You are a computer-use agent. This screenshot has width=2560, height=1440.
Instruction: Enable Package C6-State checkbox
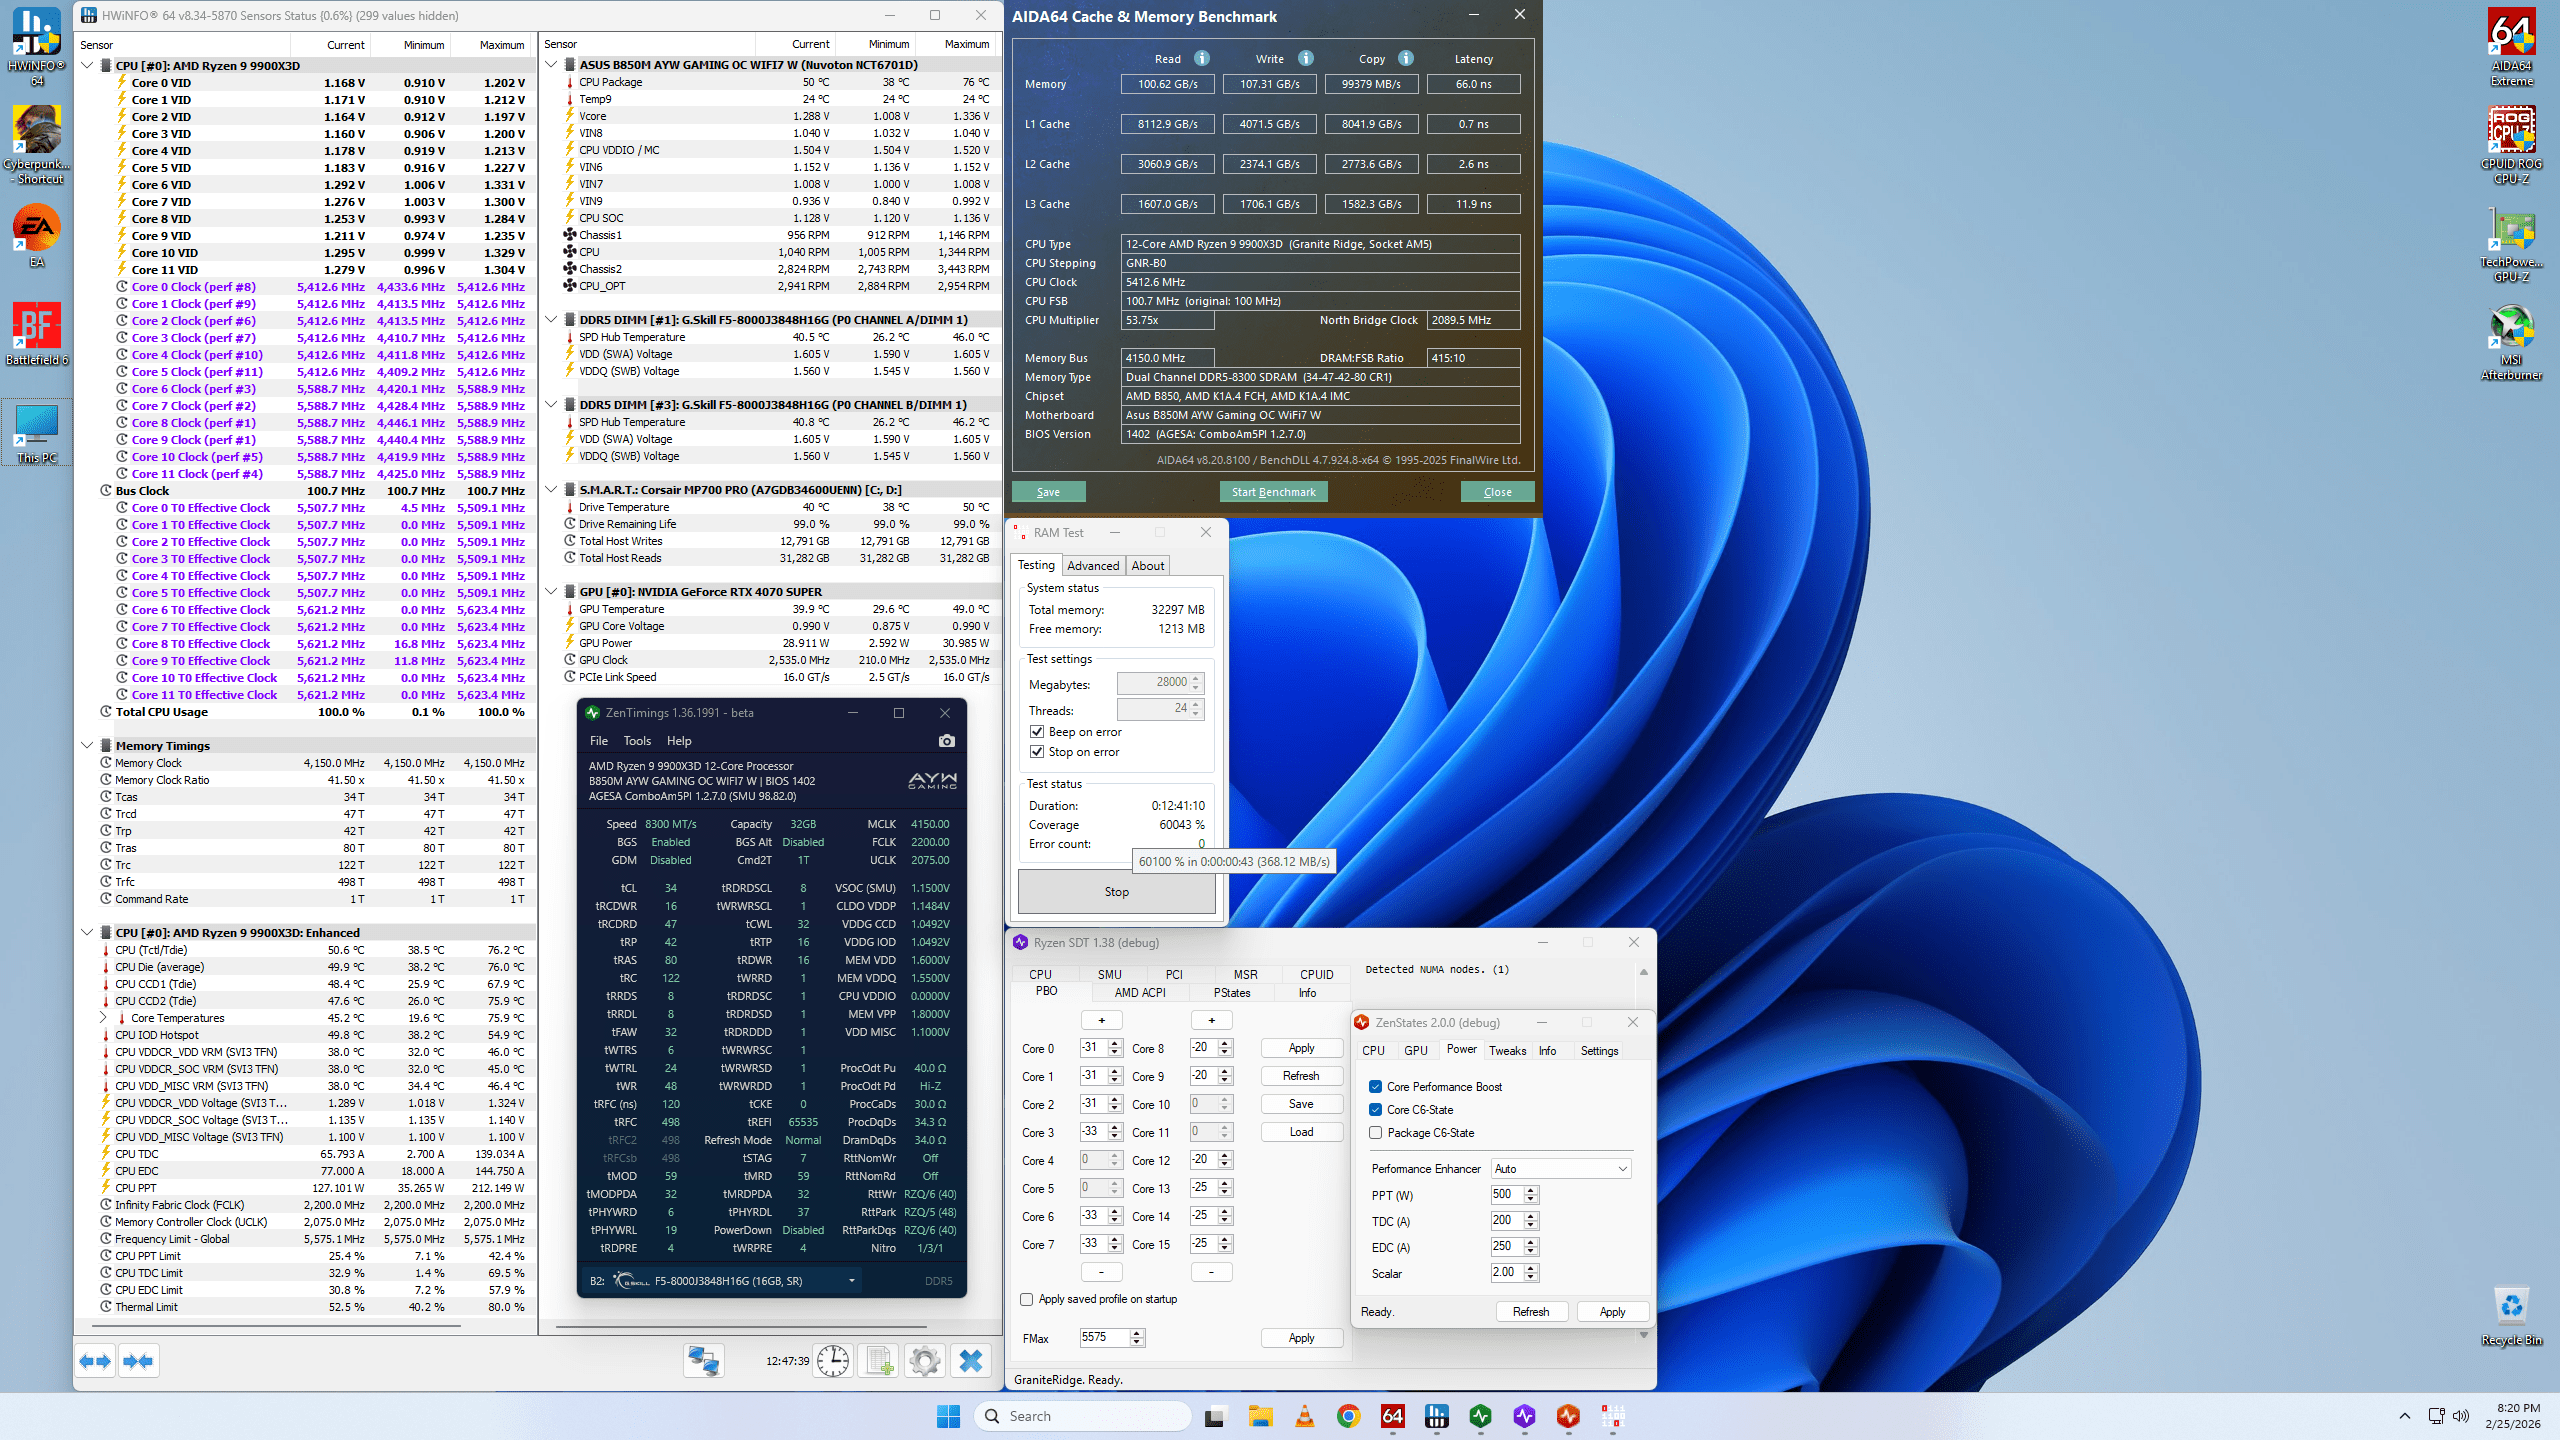coord(1376,1133)
